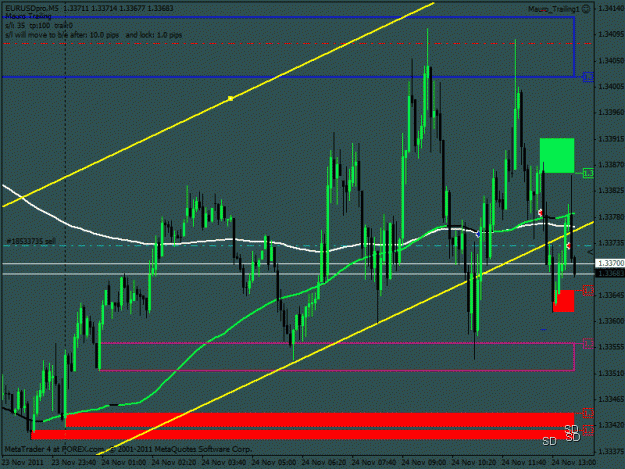Click the 1.33700 price level label
The image size is (625, 469).
coord(609,263)
